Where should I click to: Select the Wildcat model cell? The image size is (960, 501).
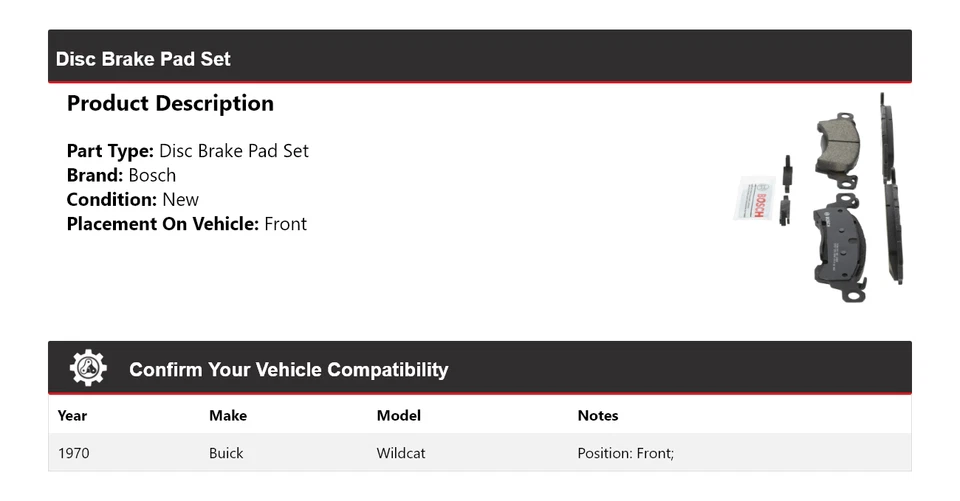(401, 453)
